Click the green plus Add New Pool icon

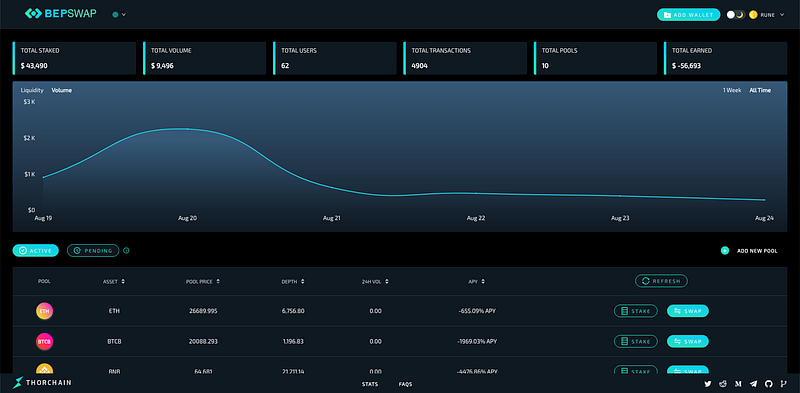pos(724,251)
